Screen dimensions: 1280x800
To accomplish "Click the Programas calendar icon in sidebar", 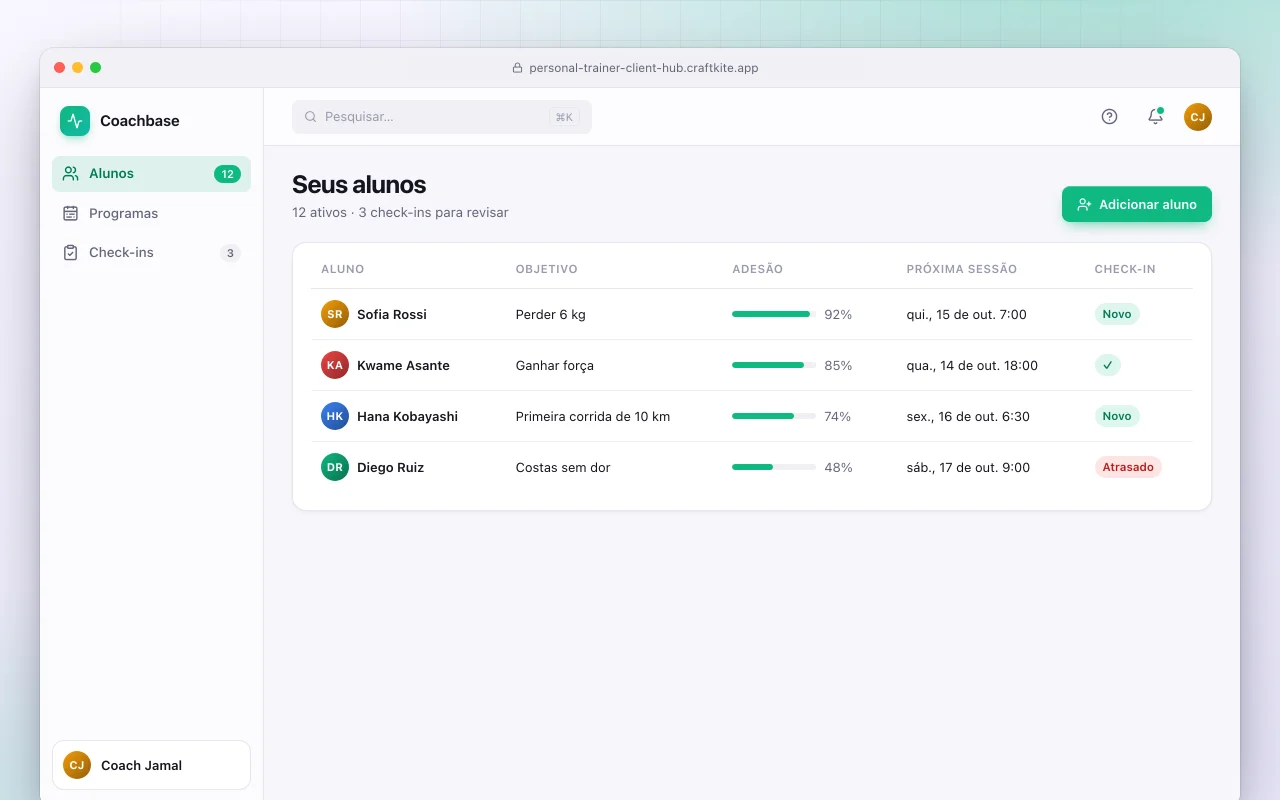I will 70,213.
